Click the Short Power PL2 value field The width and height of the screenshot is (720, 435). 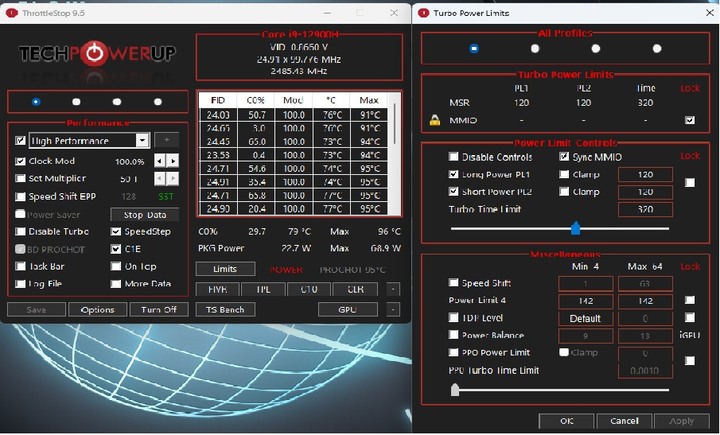[645, 192]
